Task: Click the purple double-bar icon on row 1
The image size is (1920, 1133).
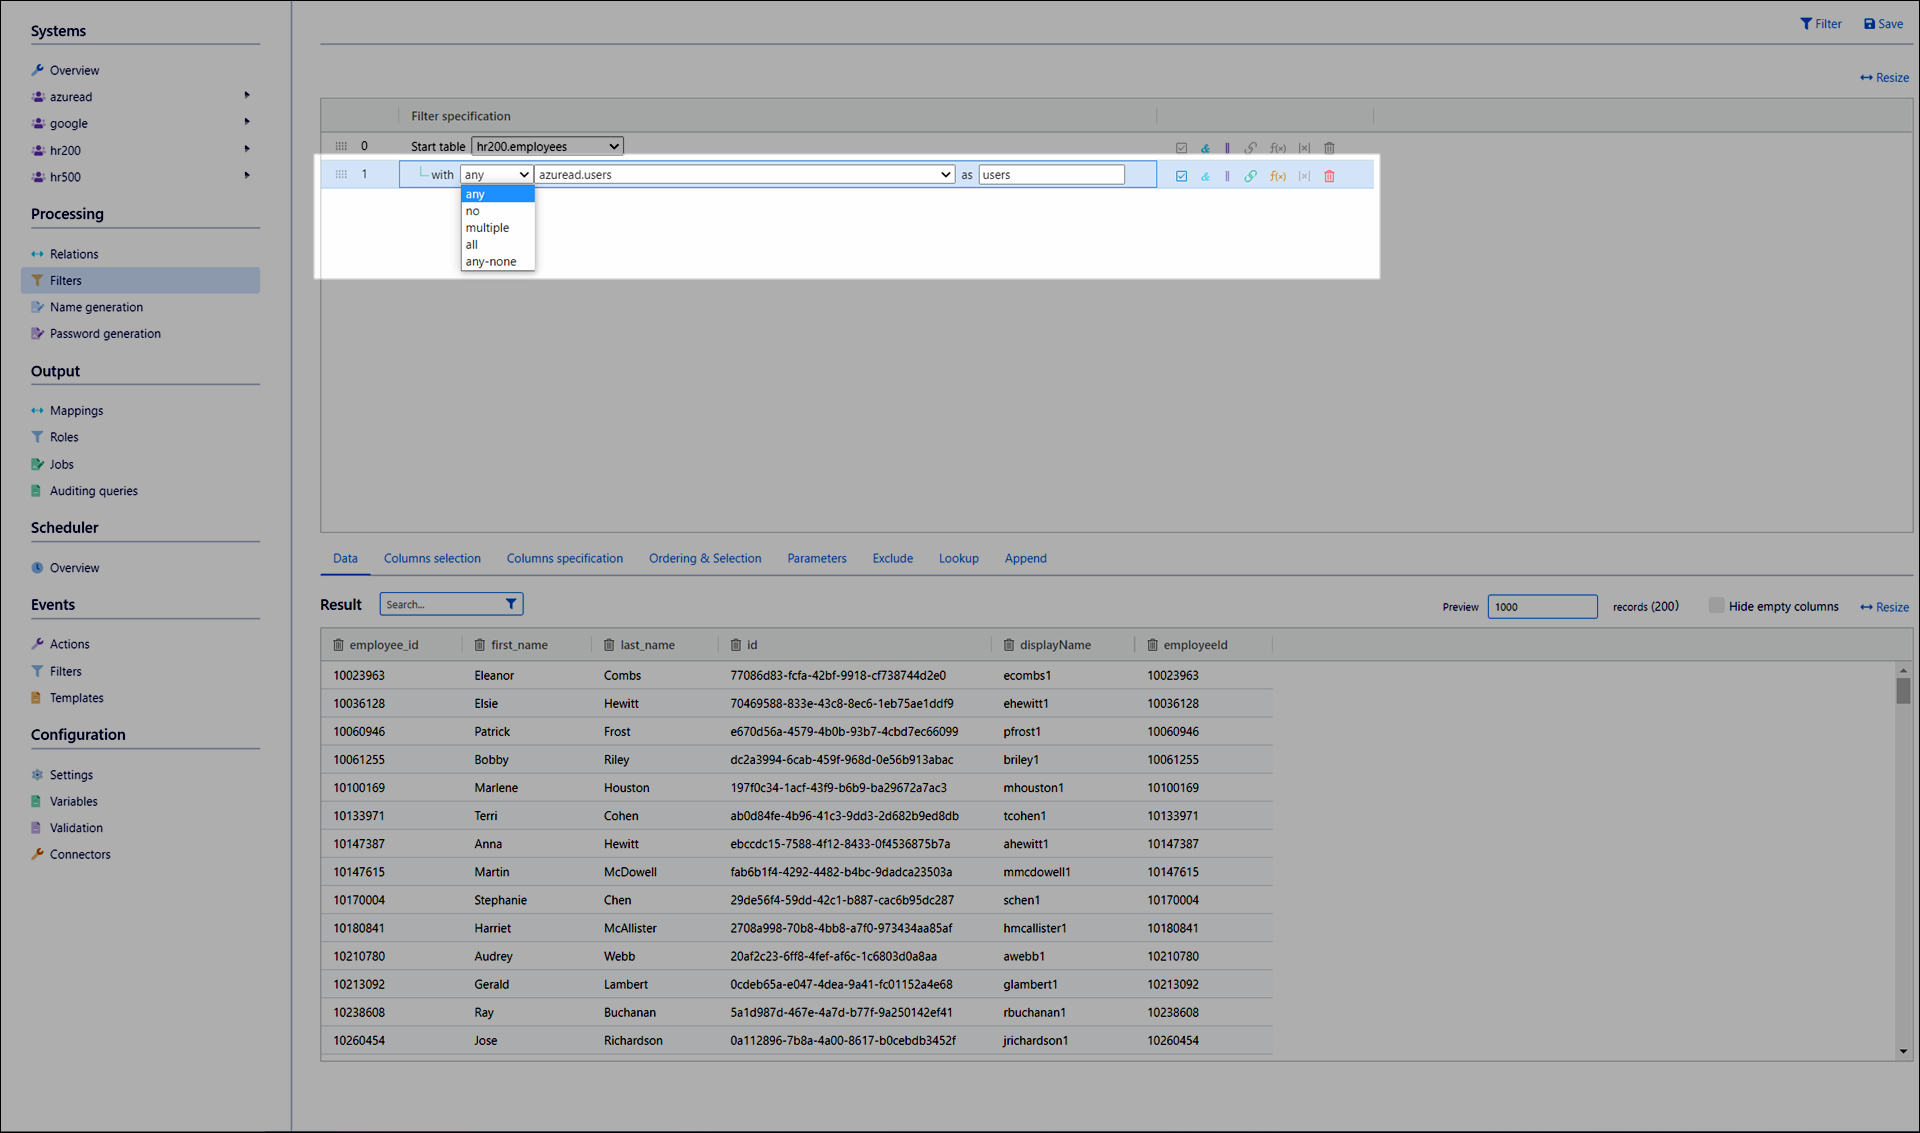Action: (1227, 176)
